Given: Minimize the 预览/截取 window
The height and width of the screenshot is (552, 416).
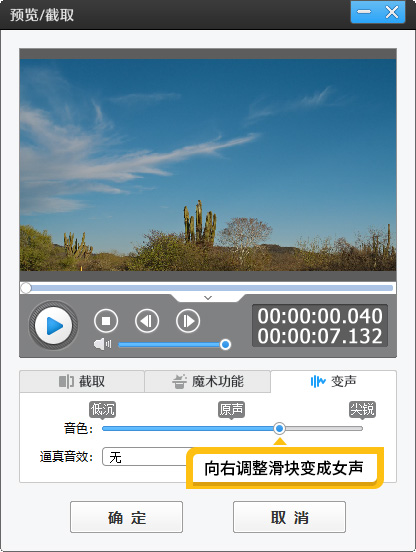Looking at the screenshot, I should [x=364, y=12].
